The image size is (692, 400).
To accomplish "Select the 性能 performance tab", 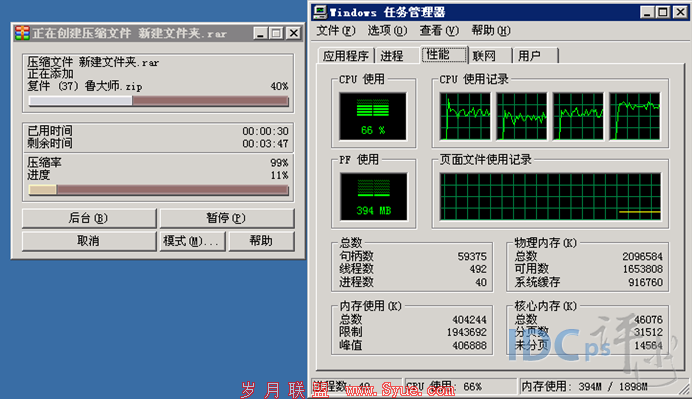I will pos(444,55).
